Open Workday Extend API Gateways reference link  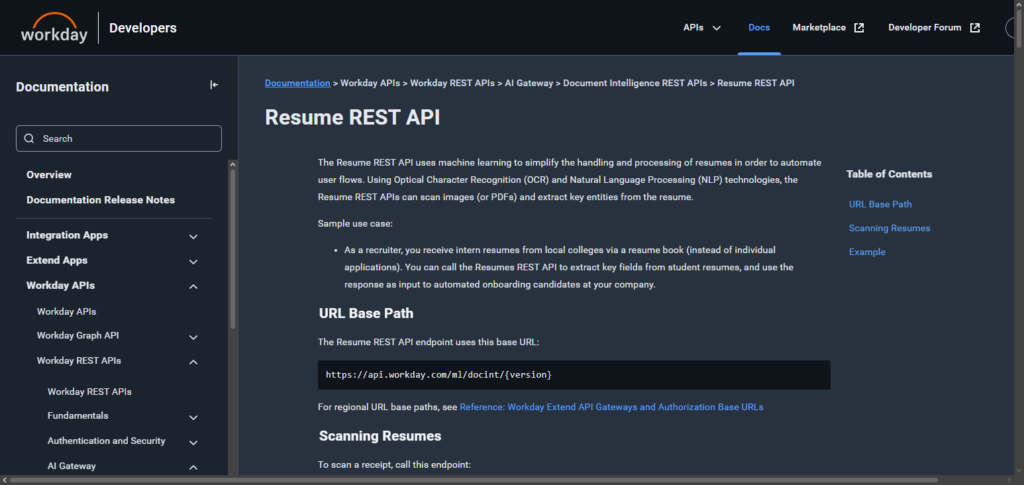coord(611,407)
